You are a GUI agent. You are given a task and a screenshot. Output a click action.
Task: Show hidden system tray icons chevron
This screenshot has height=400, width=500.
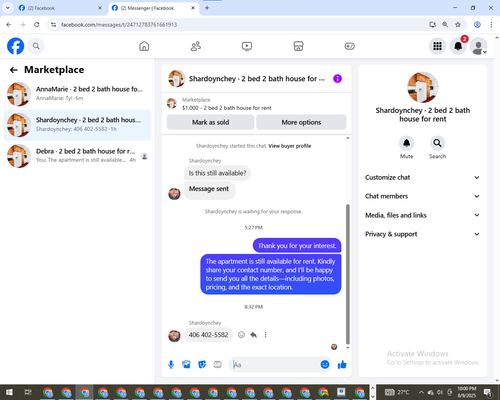(421, 392)
